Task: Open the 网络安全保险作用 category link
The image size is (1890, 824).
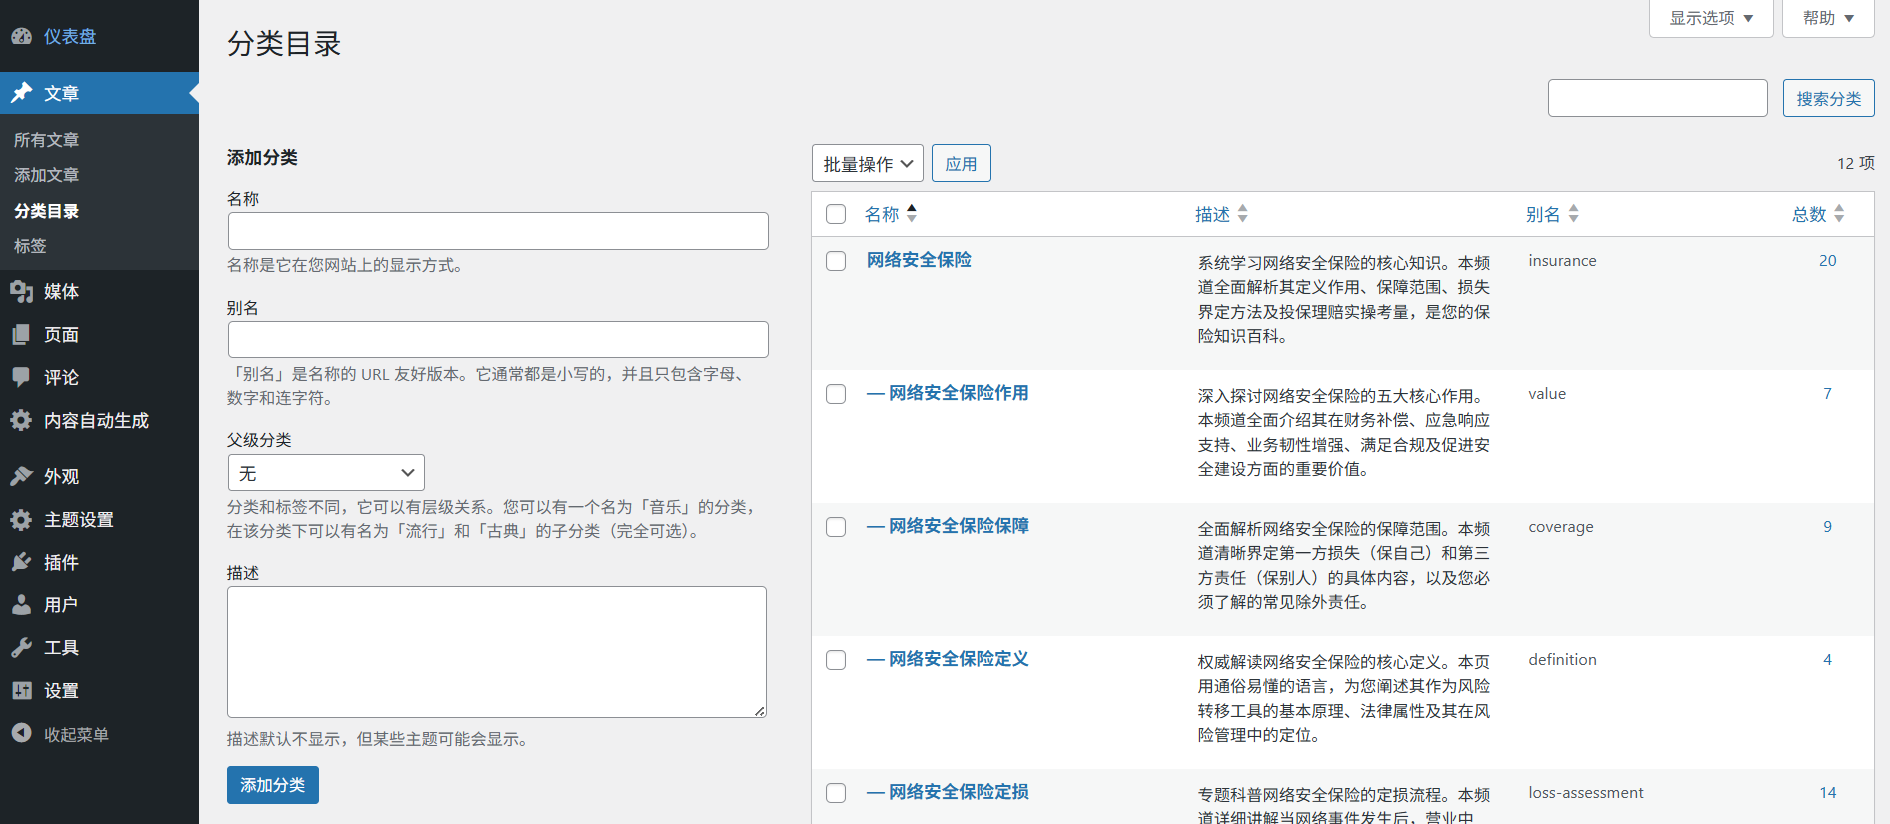Action: pyautogui.click(x=958, y=393)
